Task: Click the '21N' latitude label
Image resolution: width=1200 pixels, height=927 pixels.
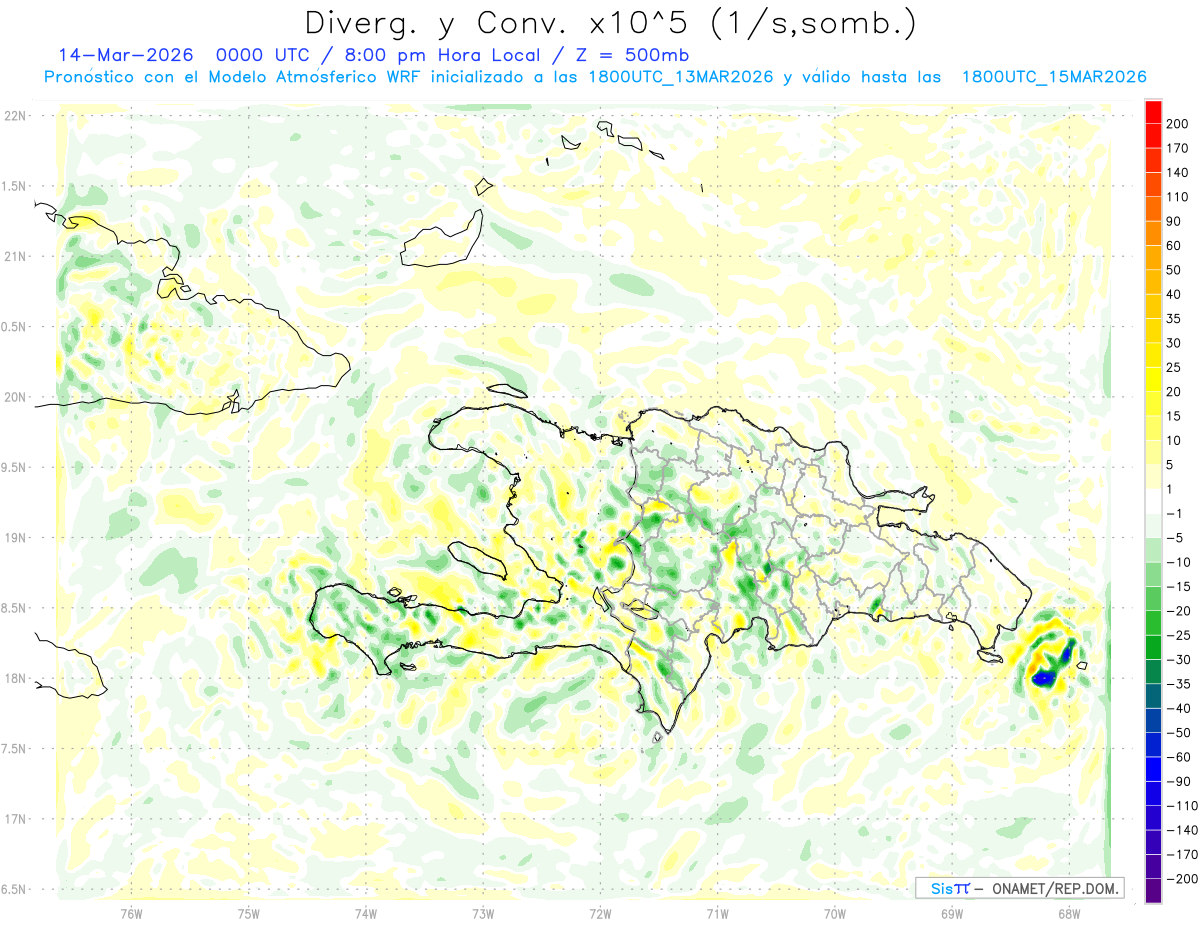Action: click(15, 256)
